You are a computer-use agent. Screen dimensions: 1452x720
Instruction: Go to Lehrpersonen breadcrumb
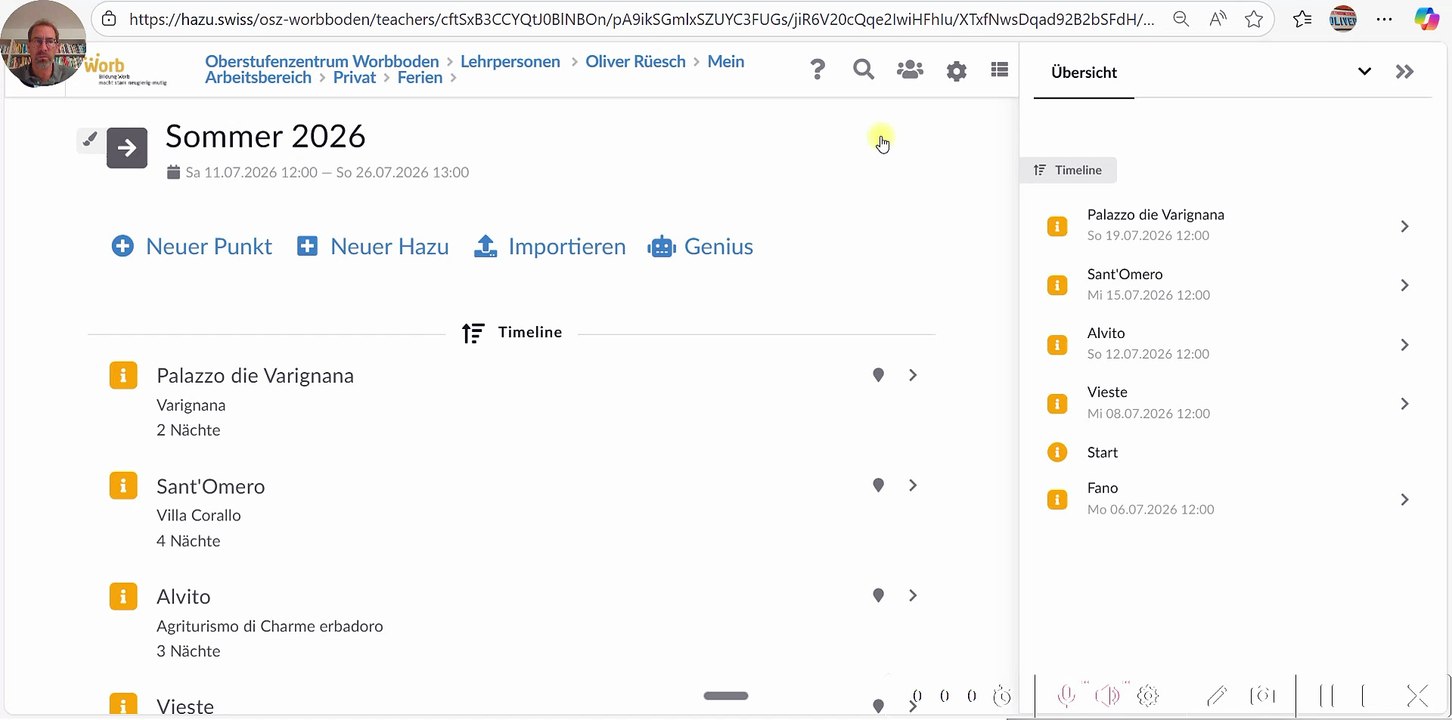coord(510,61)
